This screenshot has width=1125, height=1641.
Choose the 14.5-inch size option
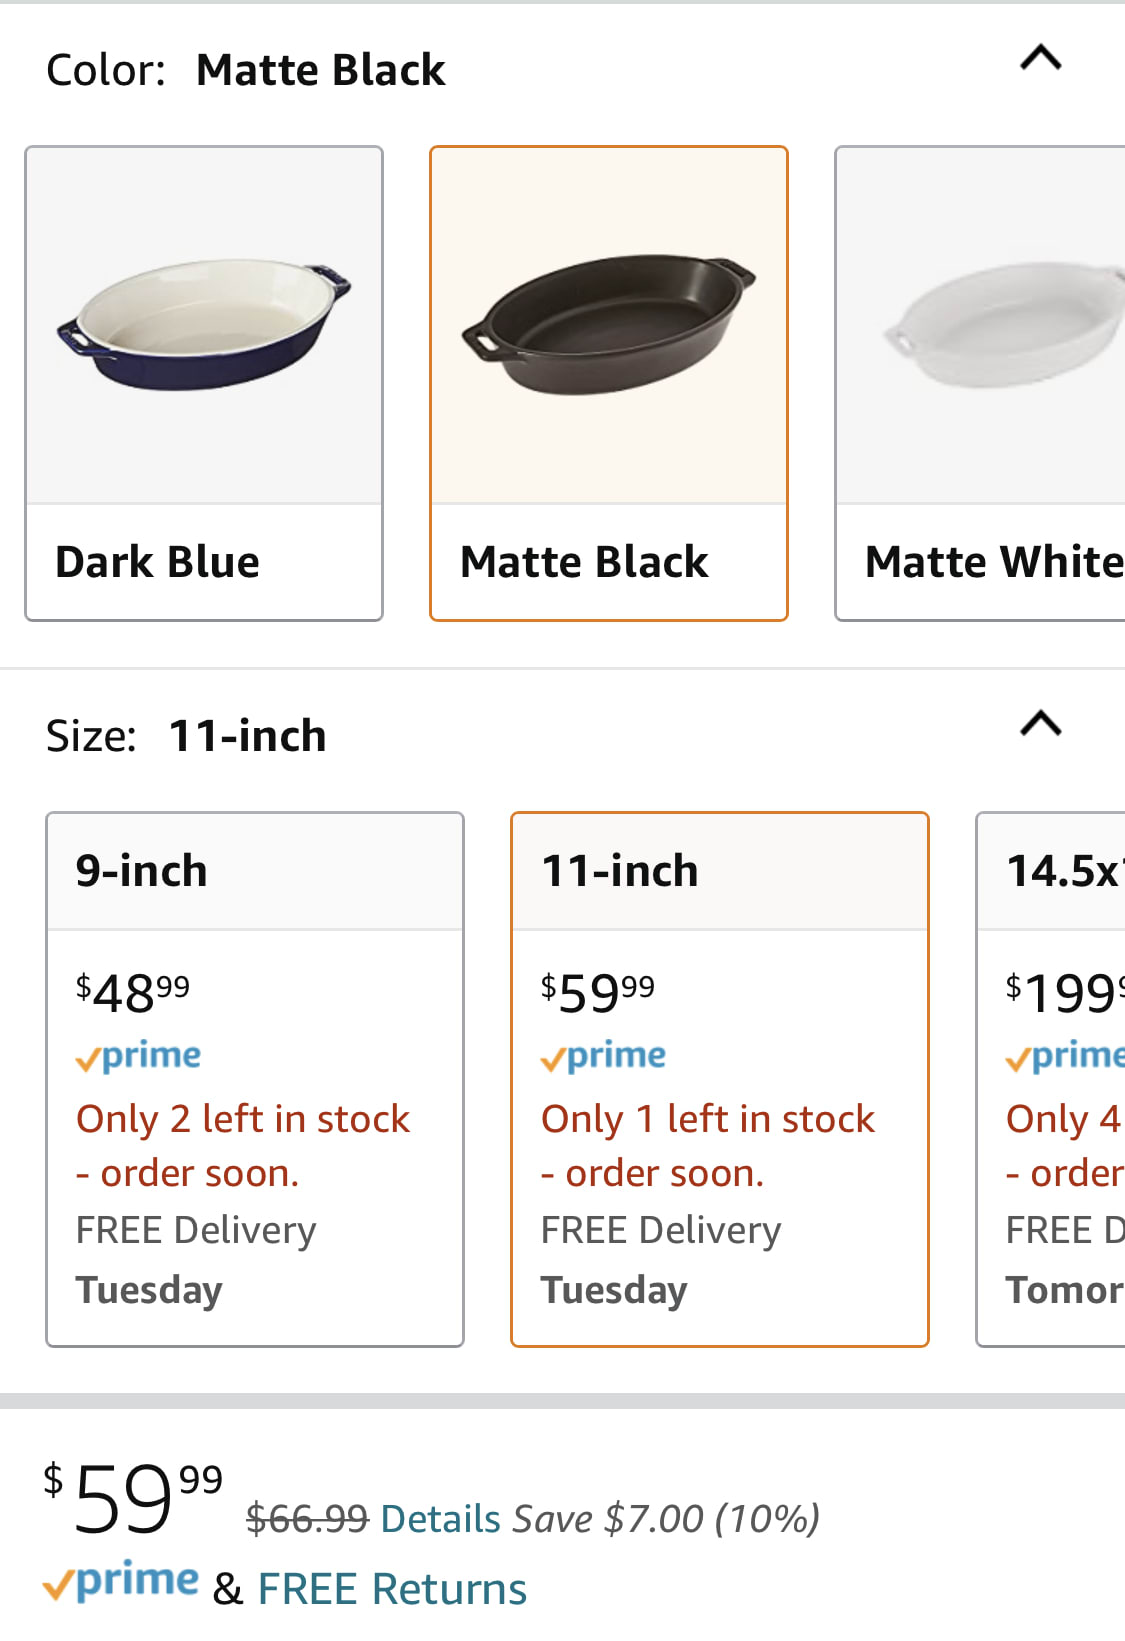point(1060,871)
